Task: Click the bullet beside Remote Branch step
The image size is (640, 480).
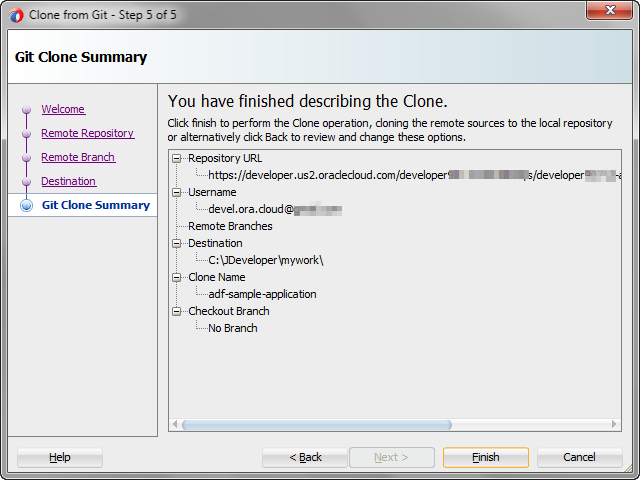Action: point(26,158)
